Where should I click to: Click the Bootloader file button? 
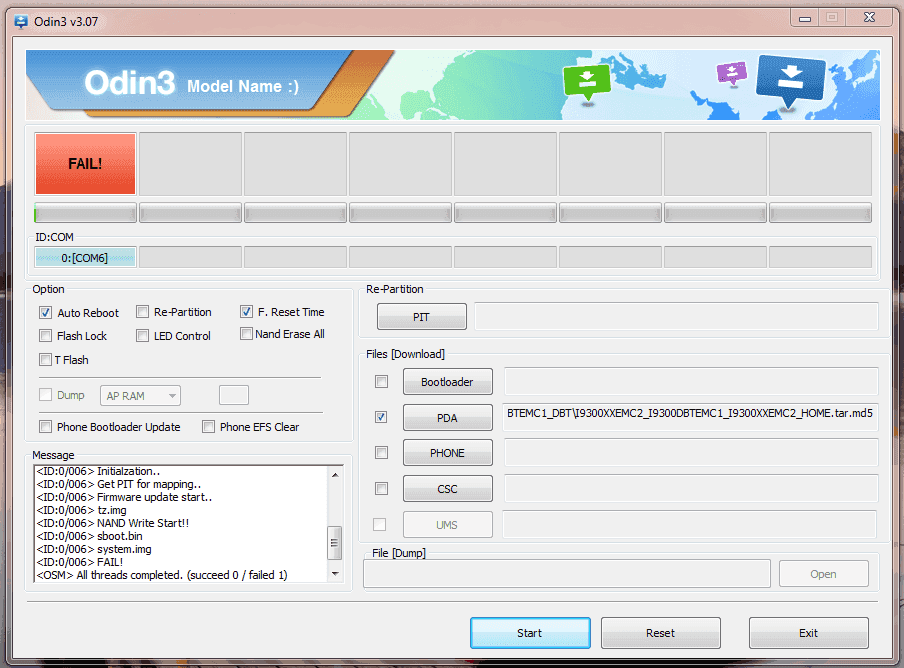(447, 382)
